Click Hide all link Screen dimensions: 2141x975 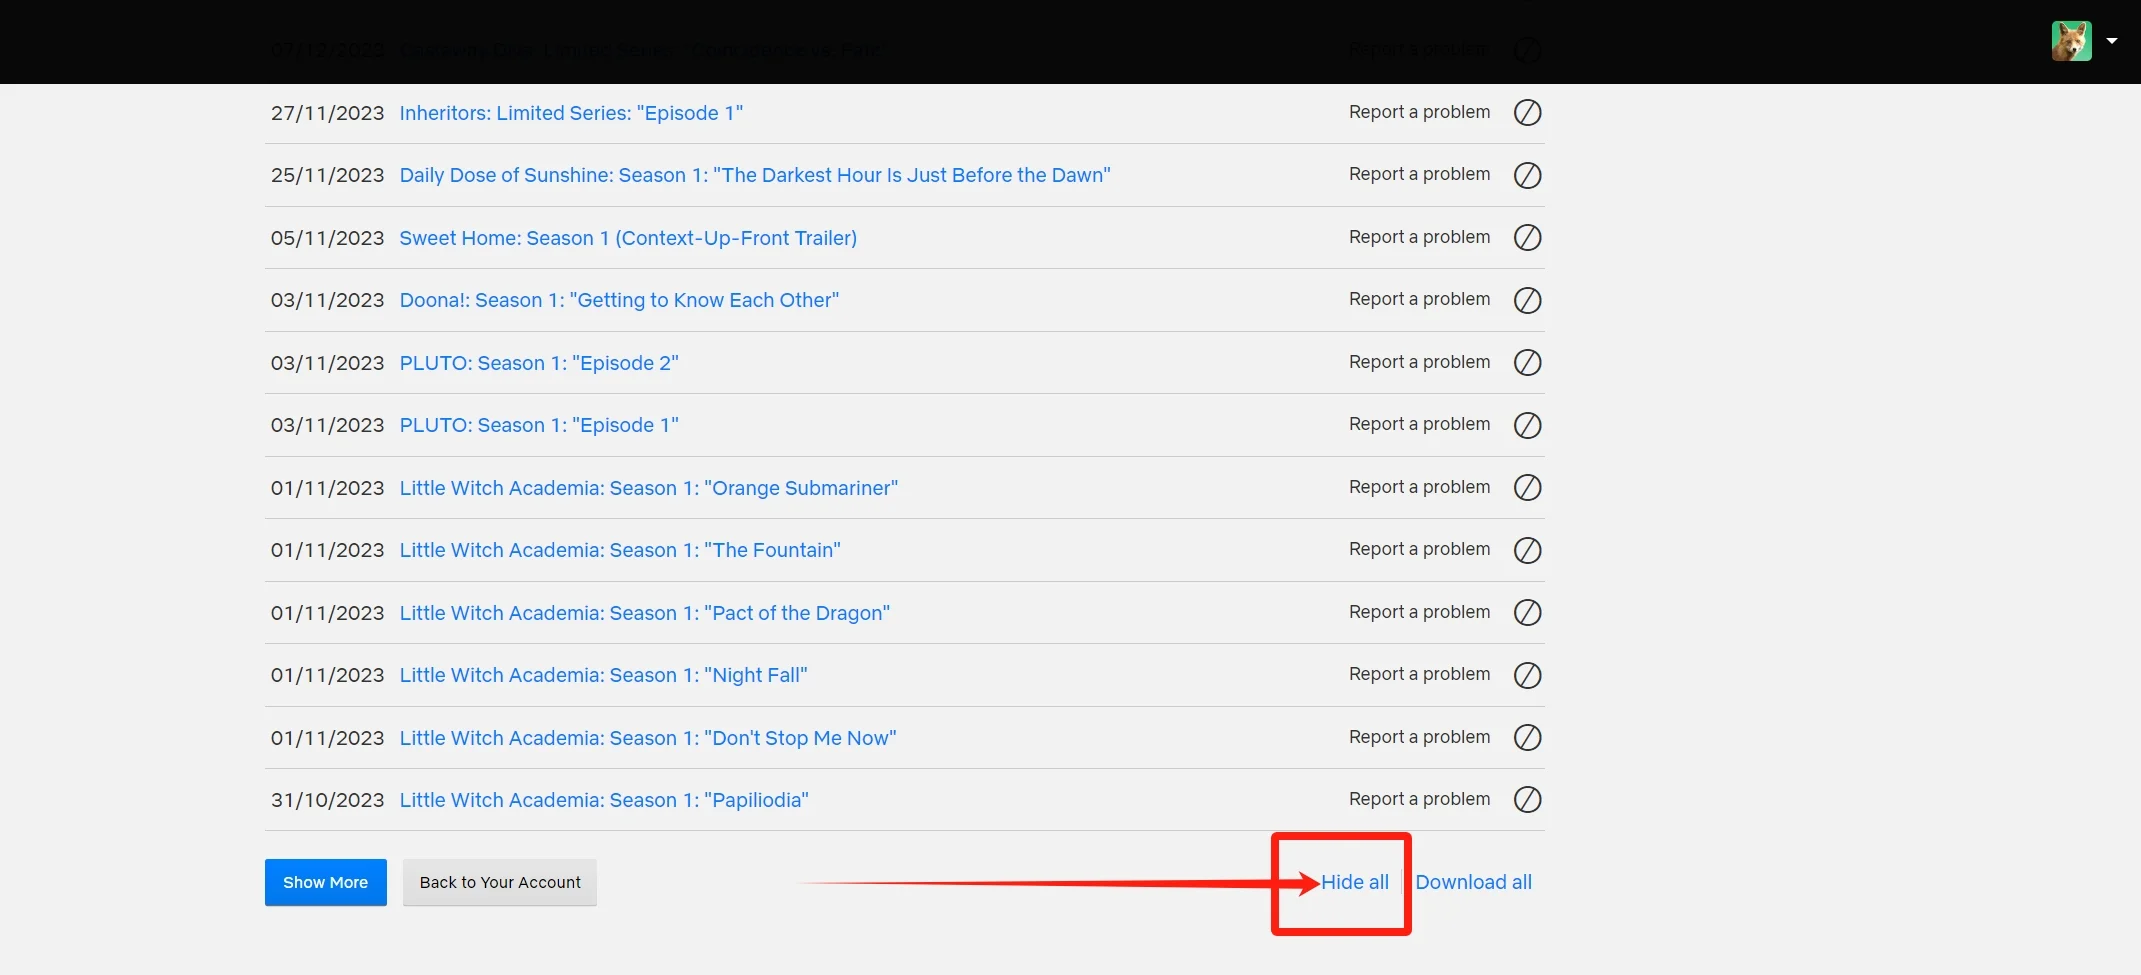click(1355, 882)
